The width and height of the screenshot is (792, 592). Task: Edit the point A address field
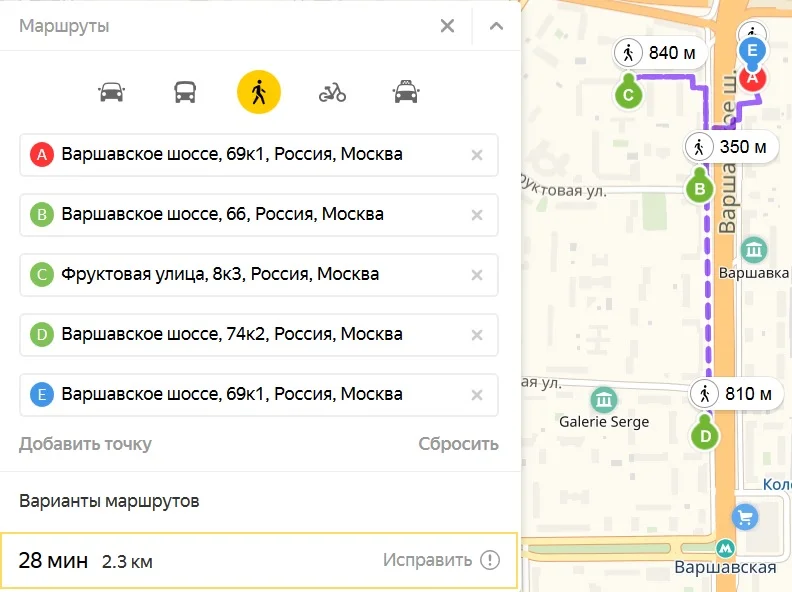259,155
